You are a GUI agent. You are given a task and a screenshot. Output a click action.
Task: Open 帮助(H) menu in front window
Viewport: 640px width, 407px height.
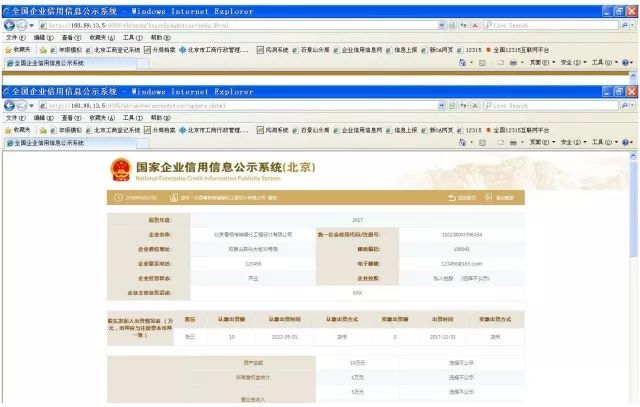click(x=161, y=118)
